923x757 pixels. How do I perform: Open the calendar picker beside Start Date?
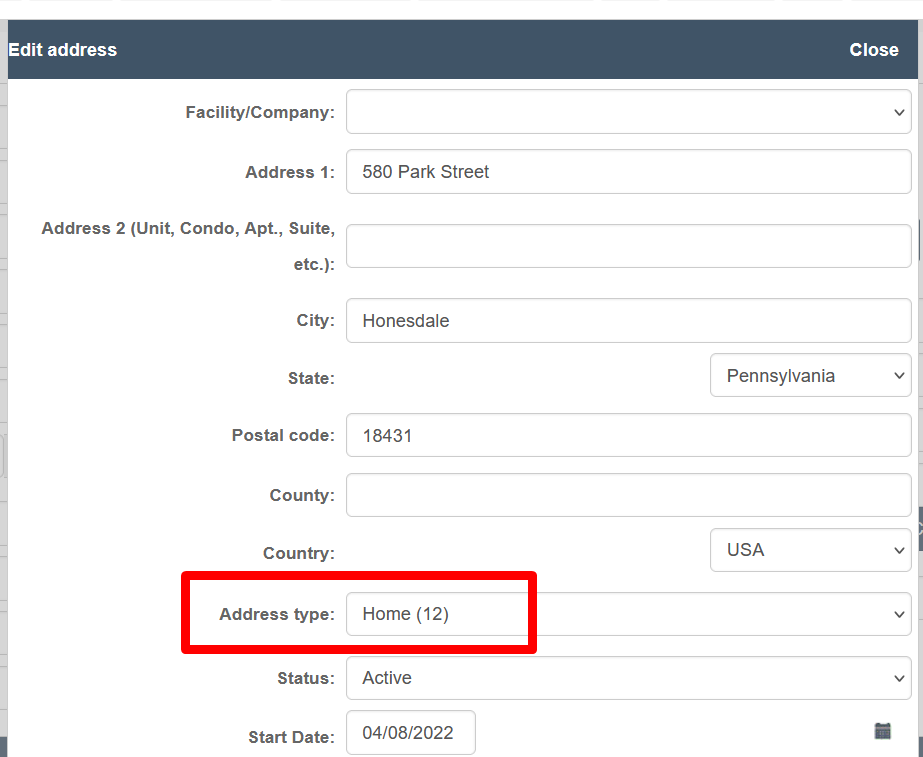tap(882, 731)
